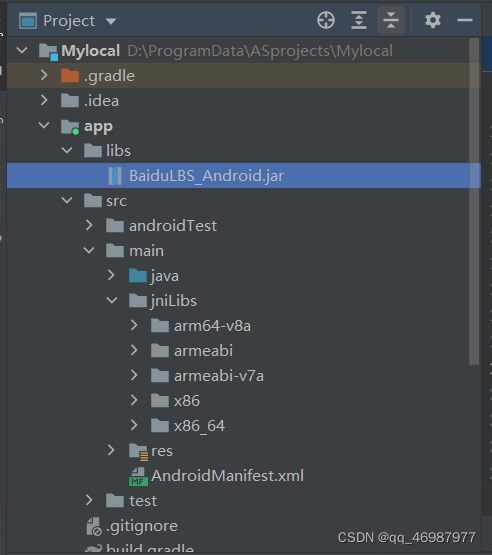Click the armeabi folder icon
Image resolution: width=492 pixels, height=555 pixels.
tap(160, 351)
